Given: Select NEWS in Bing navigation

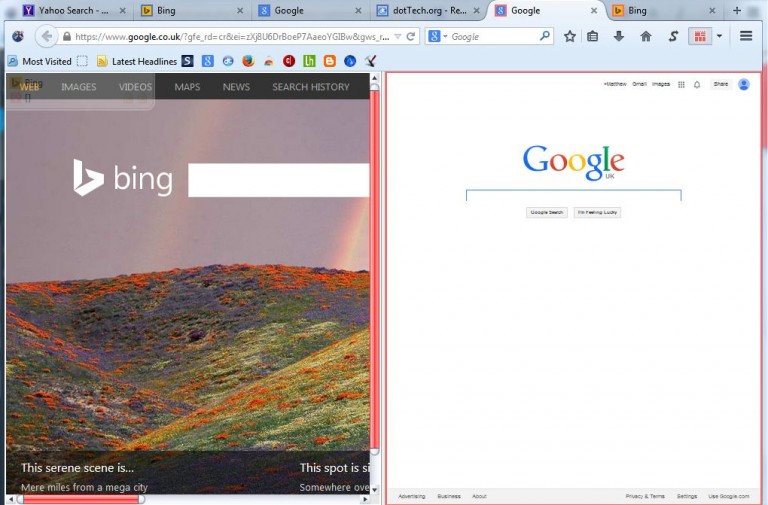Looking at the screenshot, I should tap(236, 87).
